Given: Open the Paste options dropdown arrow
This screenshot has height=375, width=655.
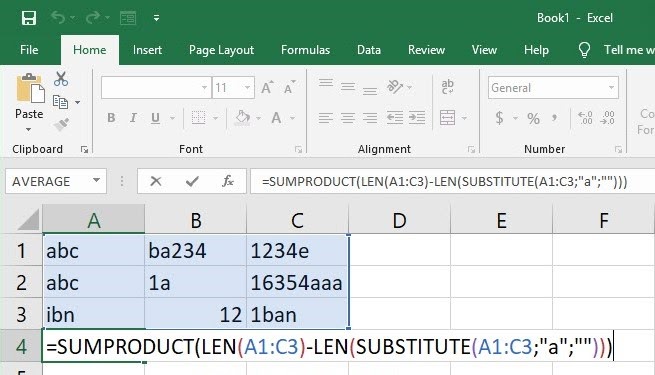Looking at the screenshot, I should [x=28, y=129].
